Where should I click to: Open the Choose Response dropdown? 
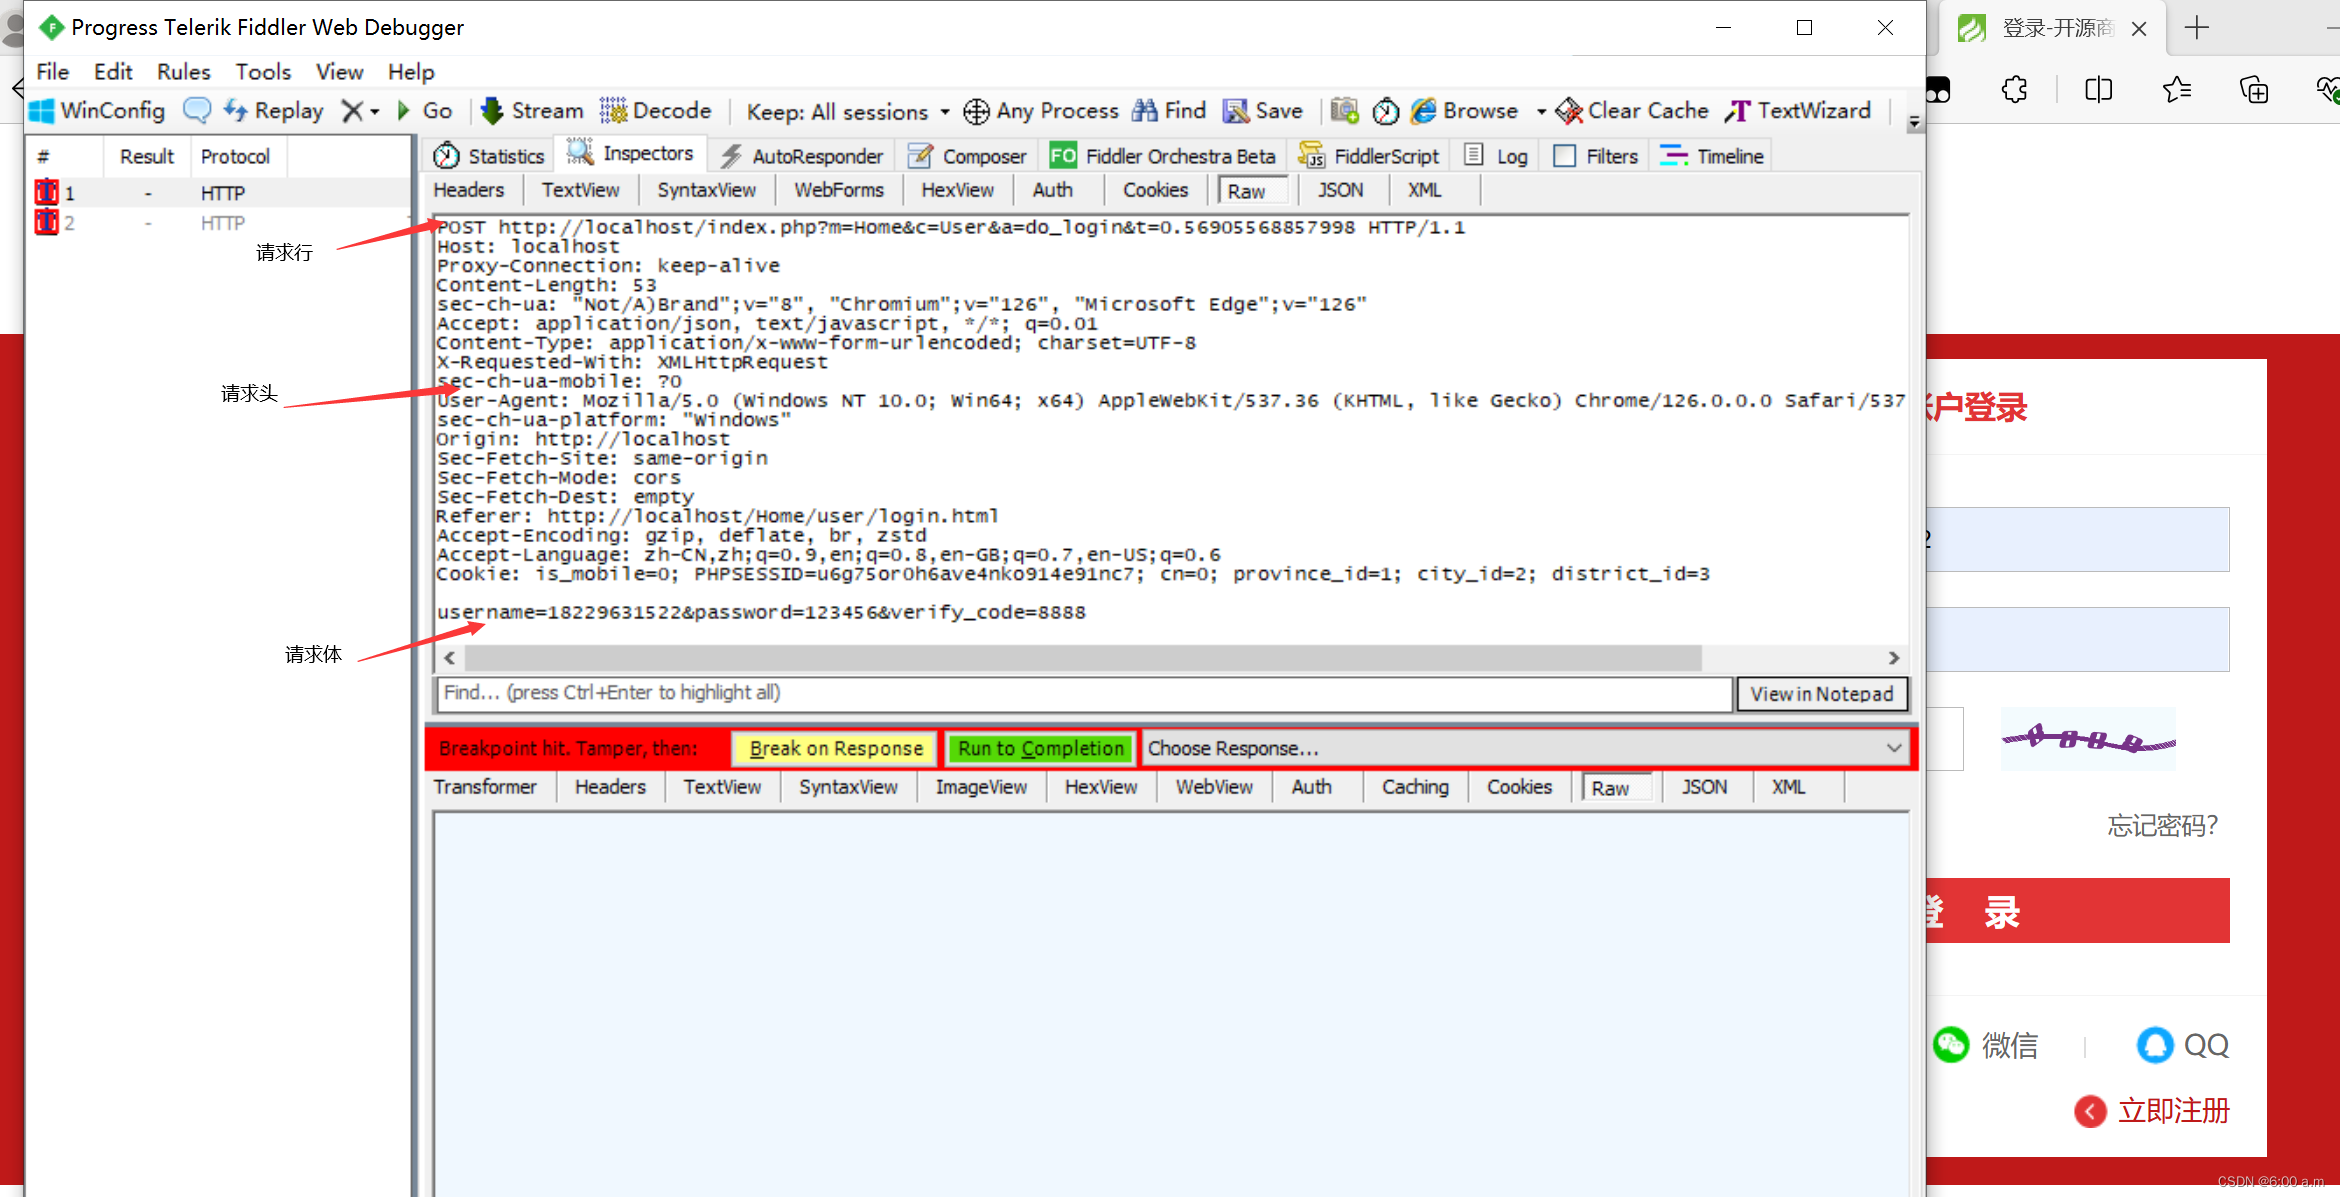tap(1893, 748)
